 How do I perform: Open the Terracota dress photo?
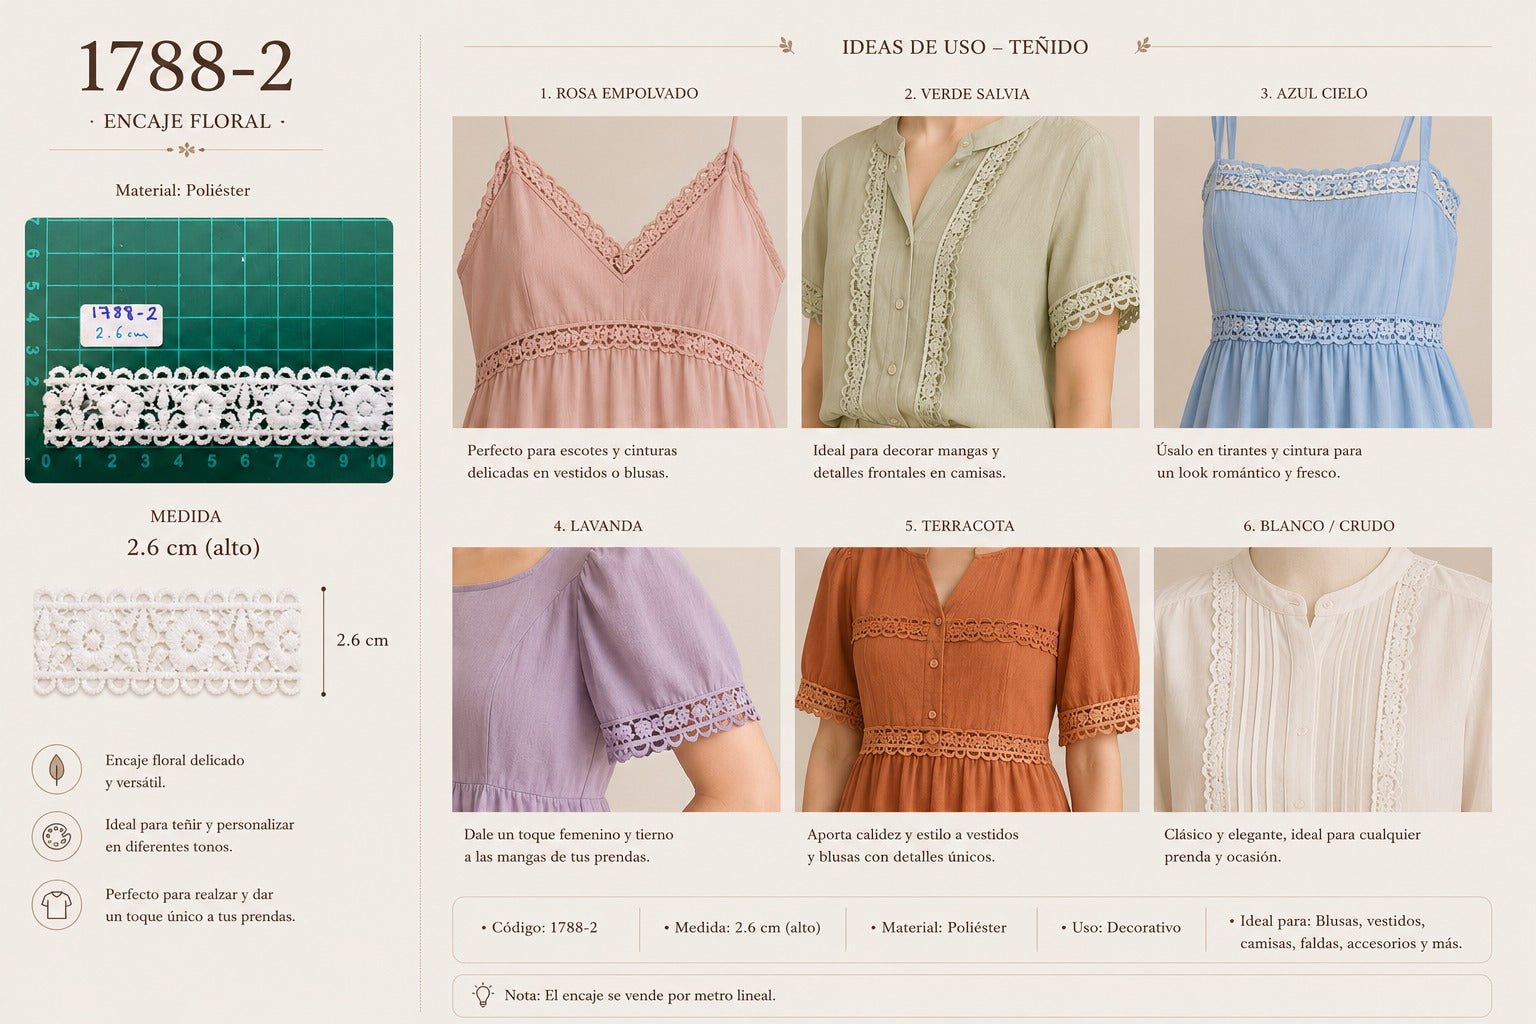(x=967, y=679)
